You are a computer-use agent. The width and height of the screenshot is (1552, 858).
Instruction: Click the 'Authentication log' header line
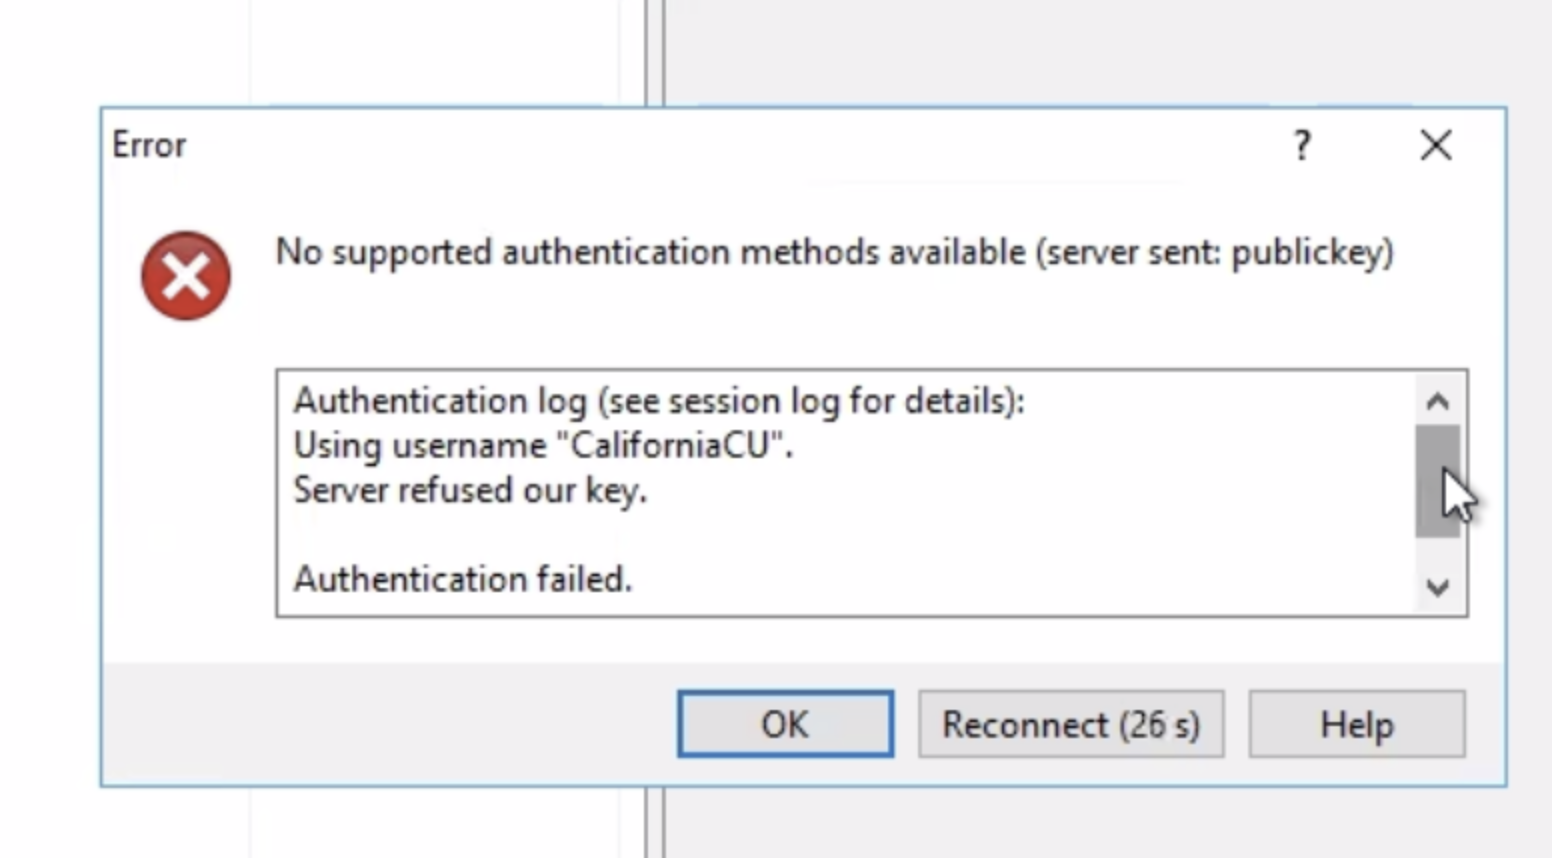point(658,401)
